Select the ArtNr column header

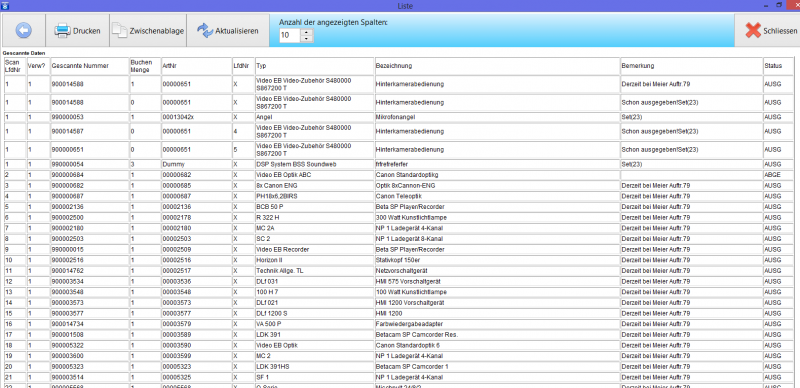coord(196,66)
